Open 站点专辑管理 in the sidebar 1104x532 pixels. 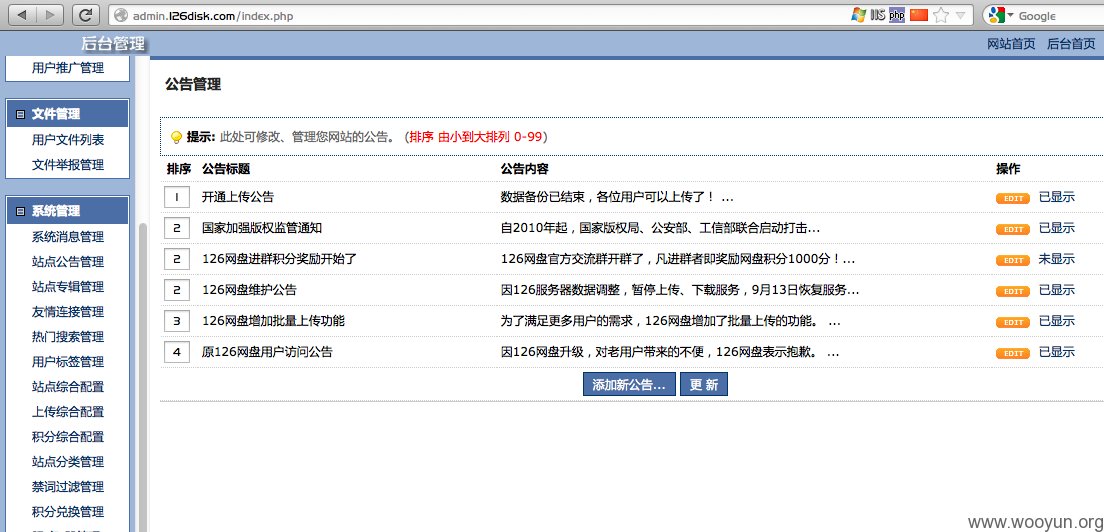coord(68,286)
